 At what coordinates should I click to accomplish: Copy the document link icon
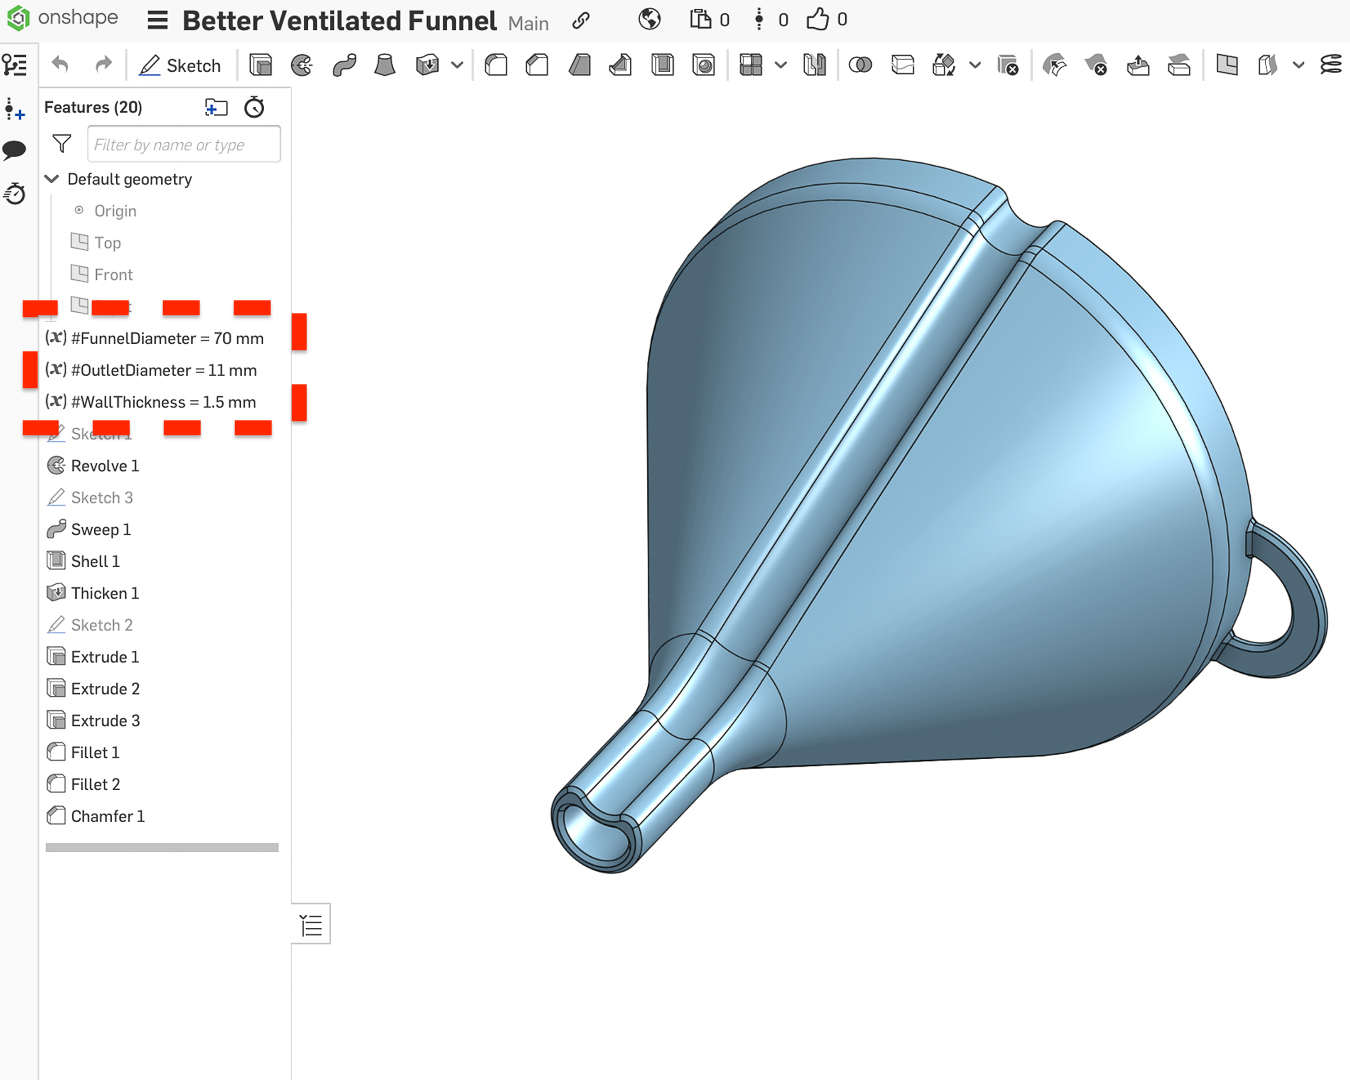(x=581, y=20)
